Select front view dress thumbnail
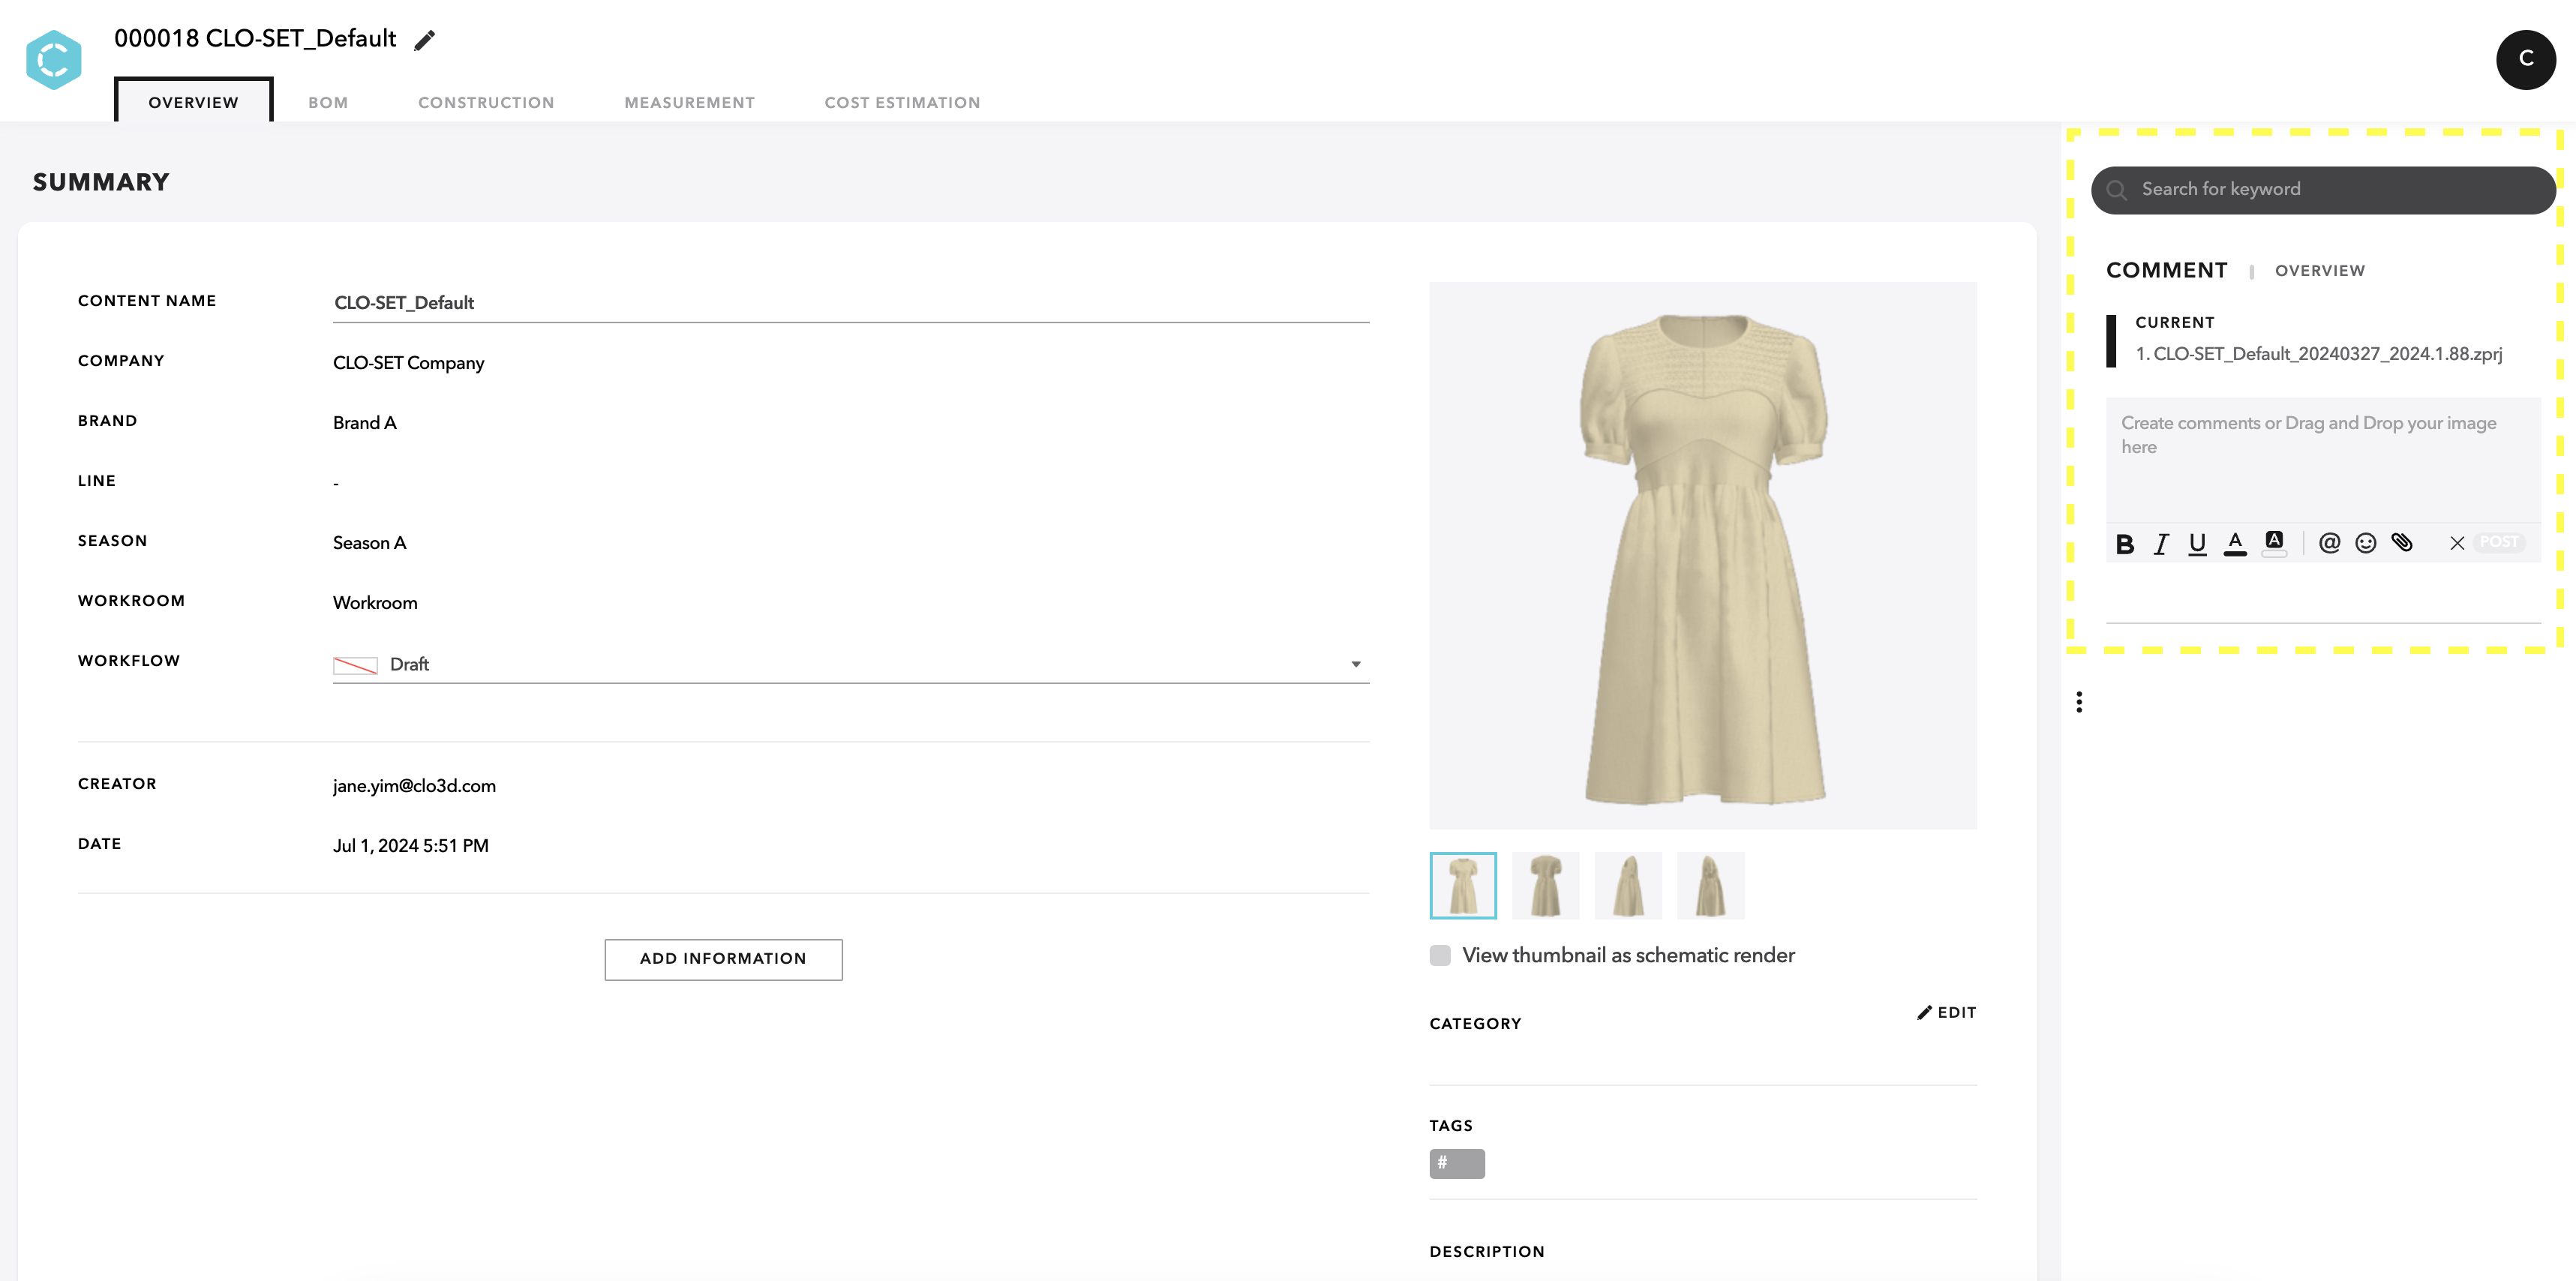2576x1281 pixels. pyautogui.click(x=1463, y=886)
